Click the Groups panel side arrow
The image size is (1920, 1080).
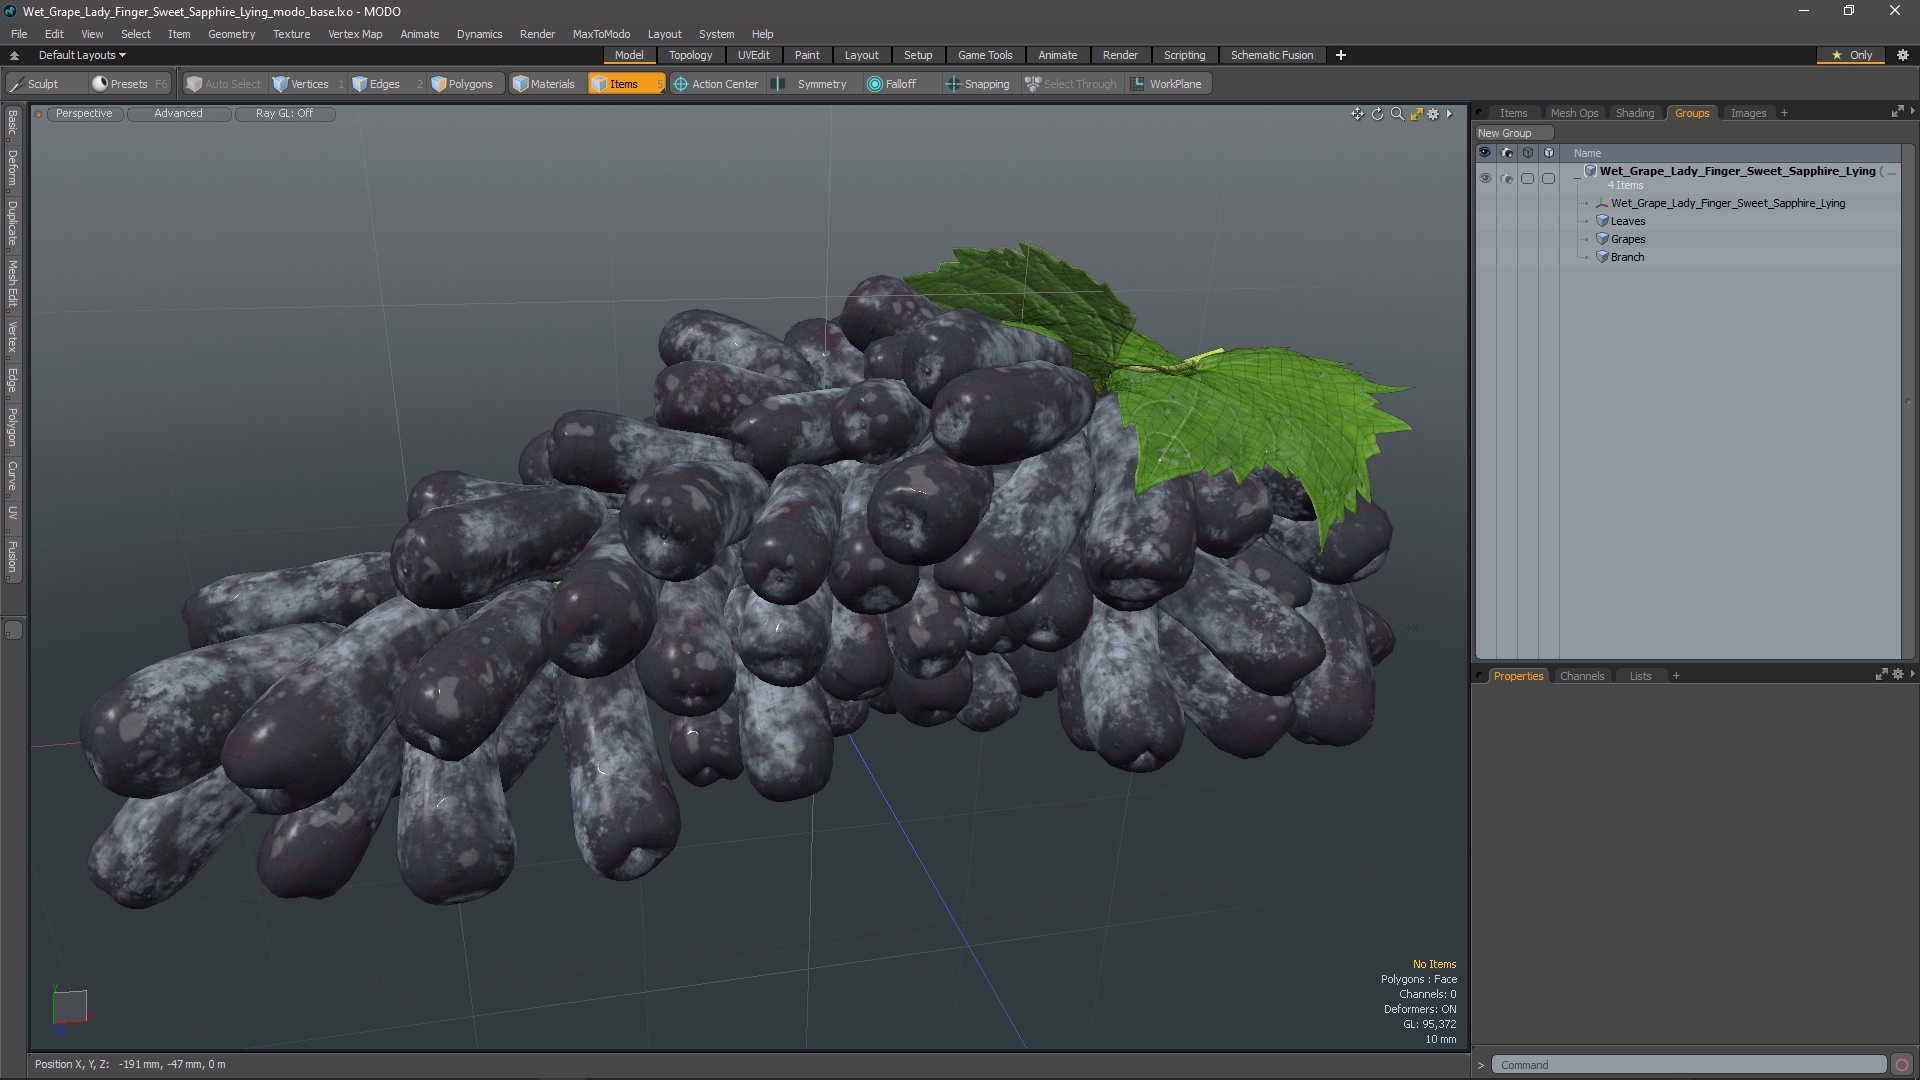tap(1912, 111)
